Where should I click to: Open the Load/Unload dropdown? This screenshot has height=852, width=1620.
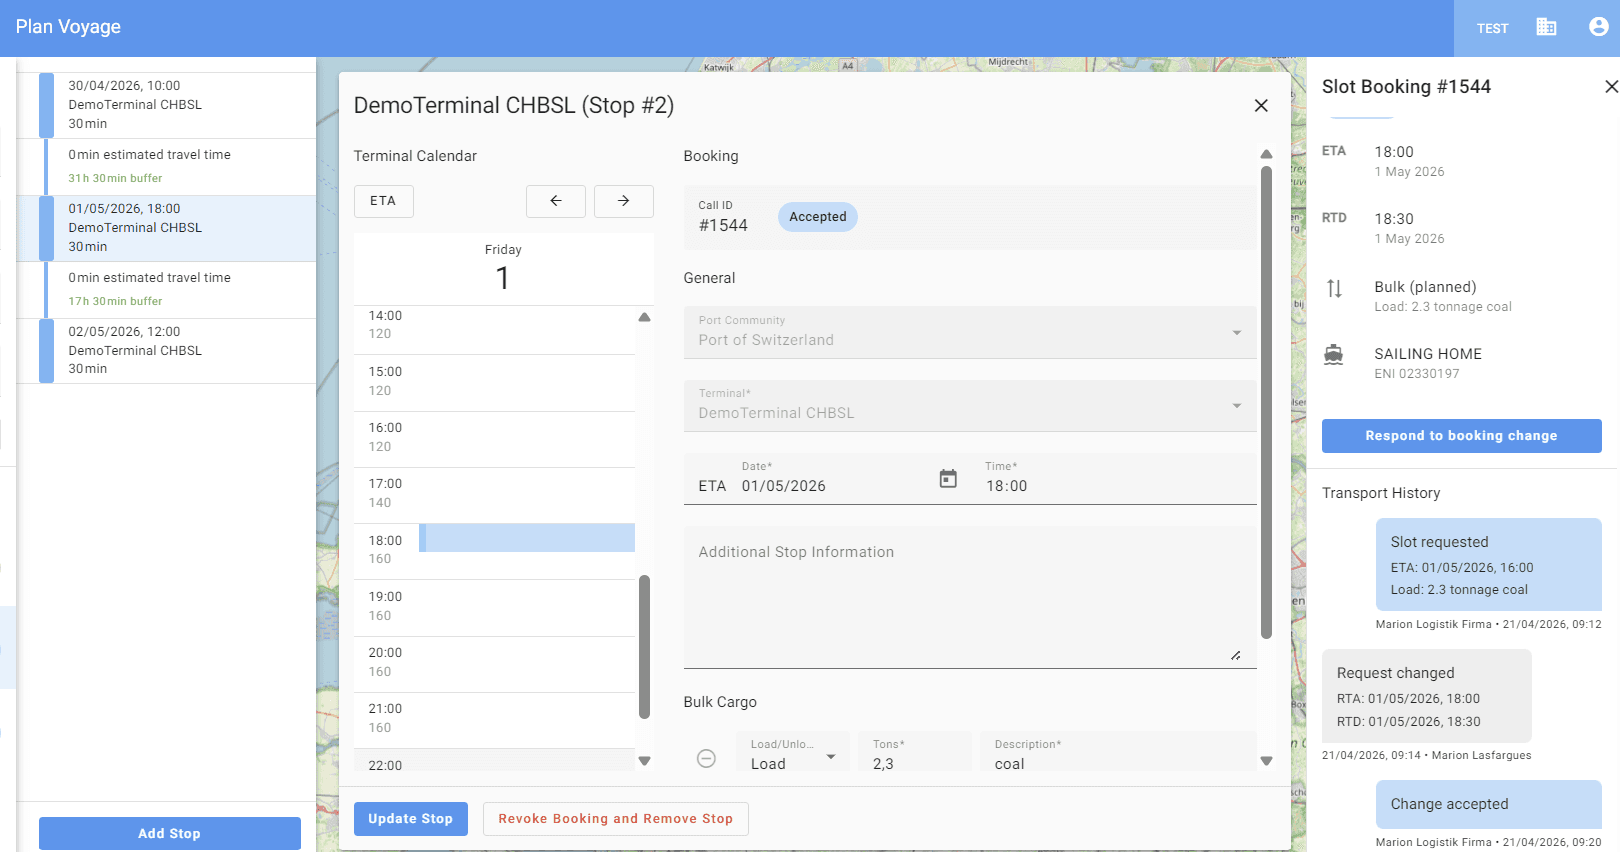(x=793, y=752)
